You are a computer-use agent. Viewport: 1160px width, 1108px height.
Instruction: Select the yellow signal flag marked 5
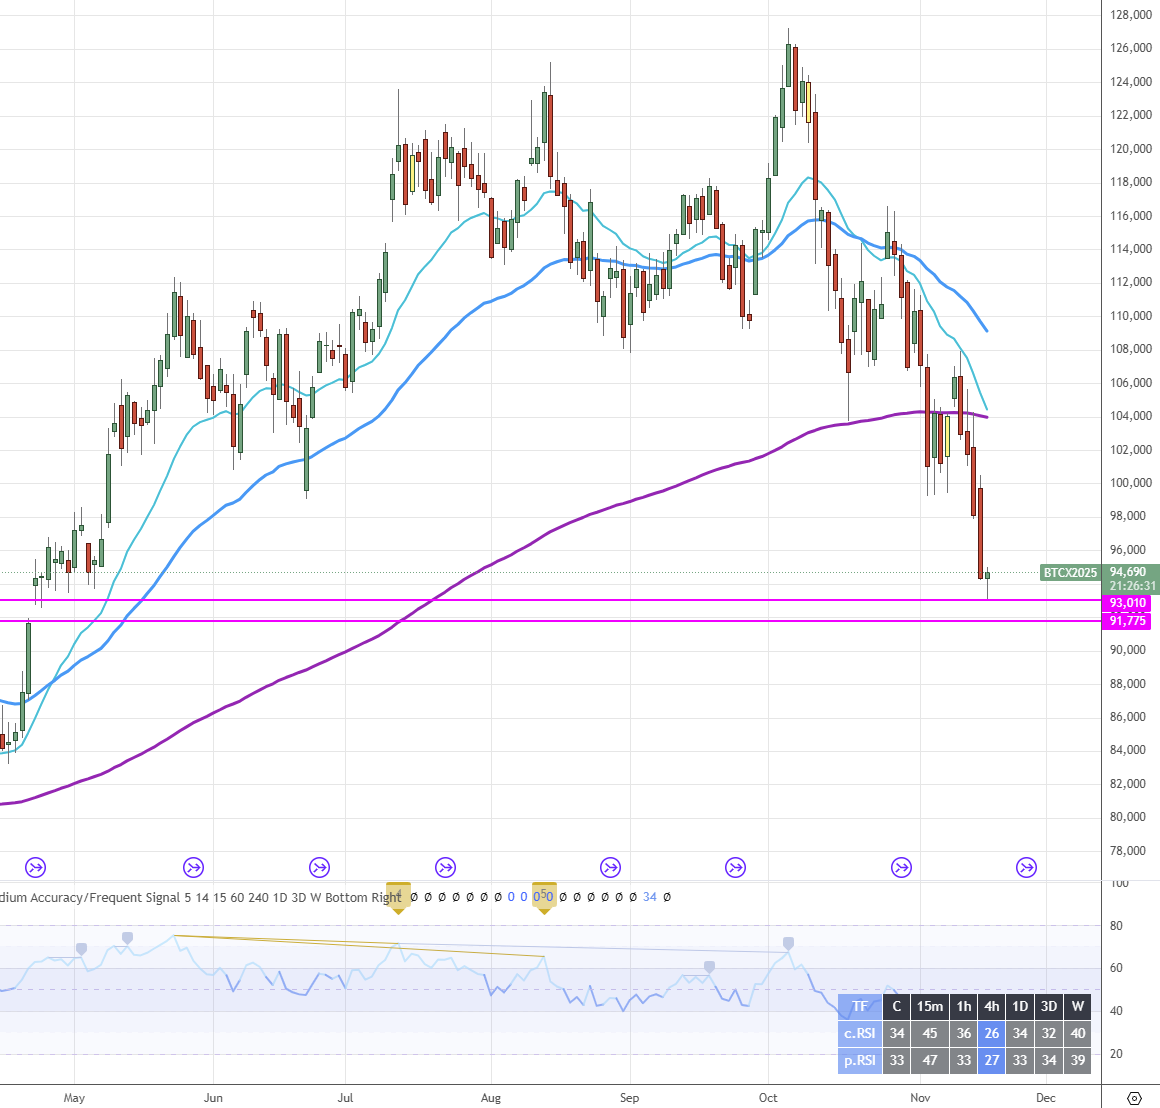pos(544,897)
